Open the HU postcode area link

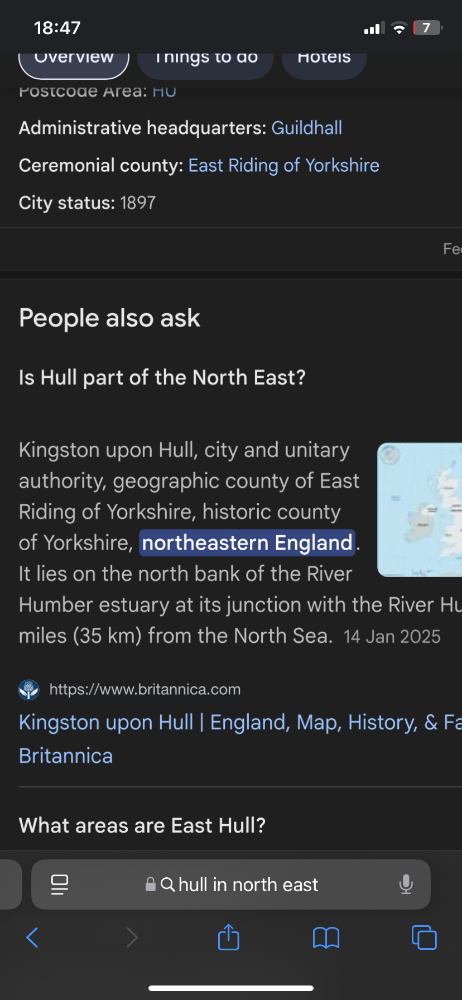(x=164, y=91)
